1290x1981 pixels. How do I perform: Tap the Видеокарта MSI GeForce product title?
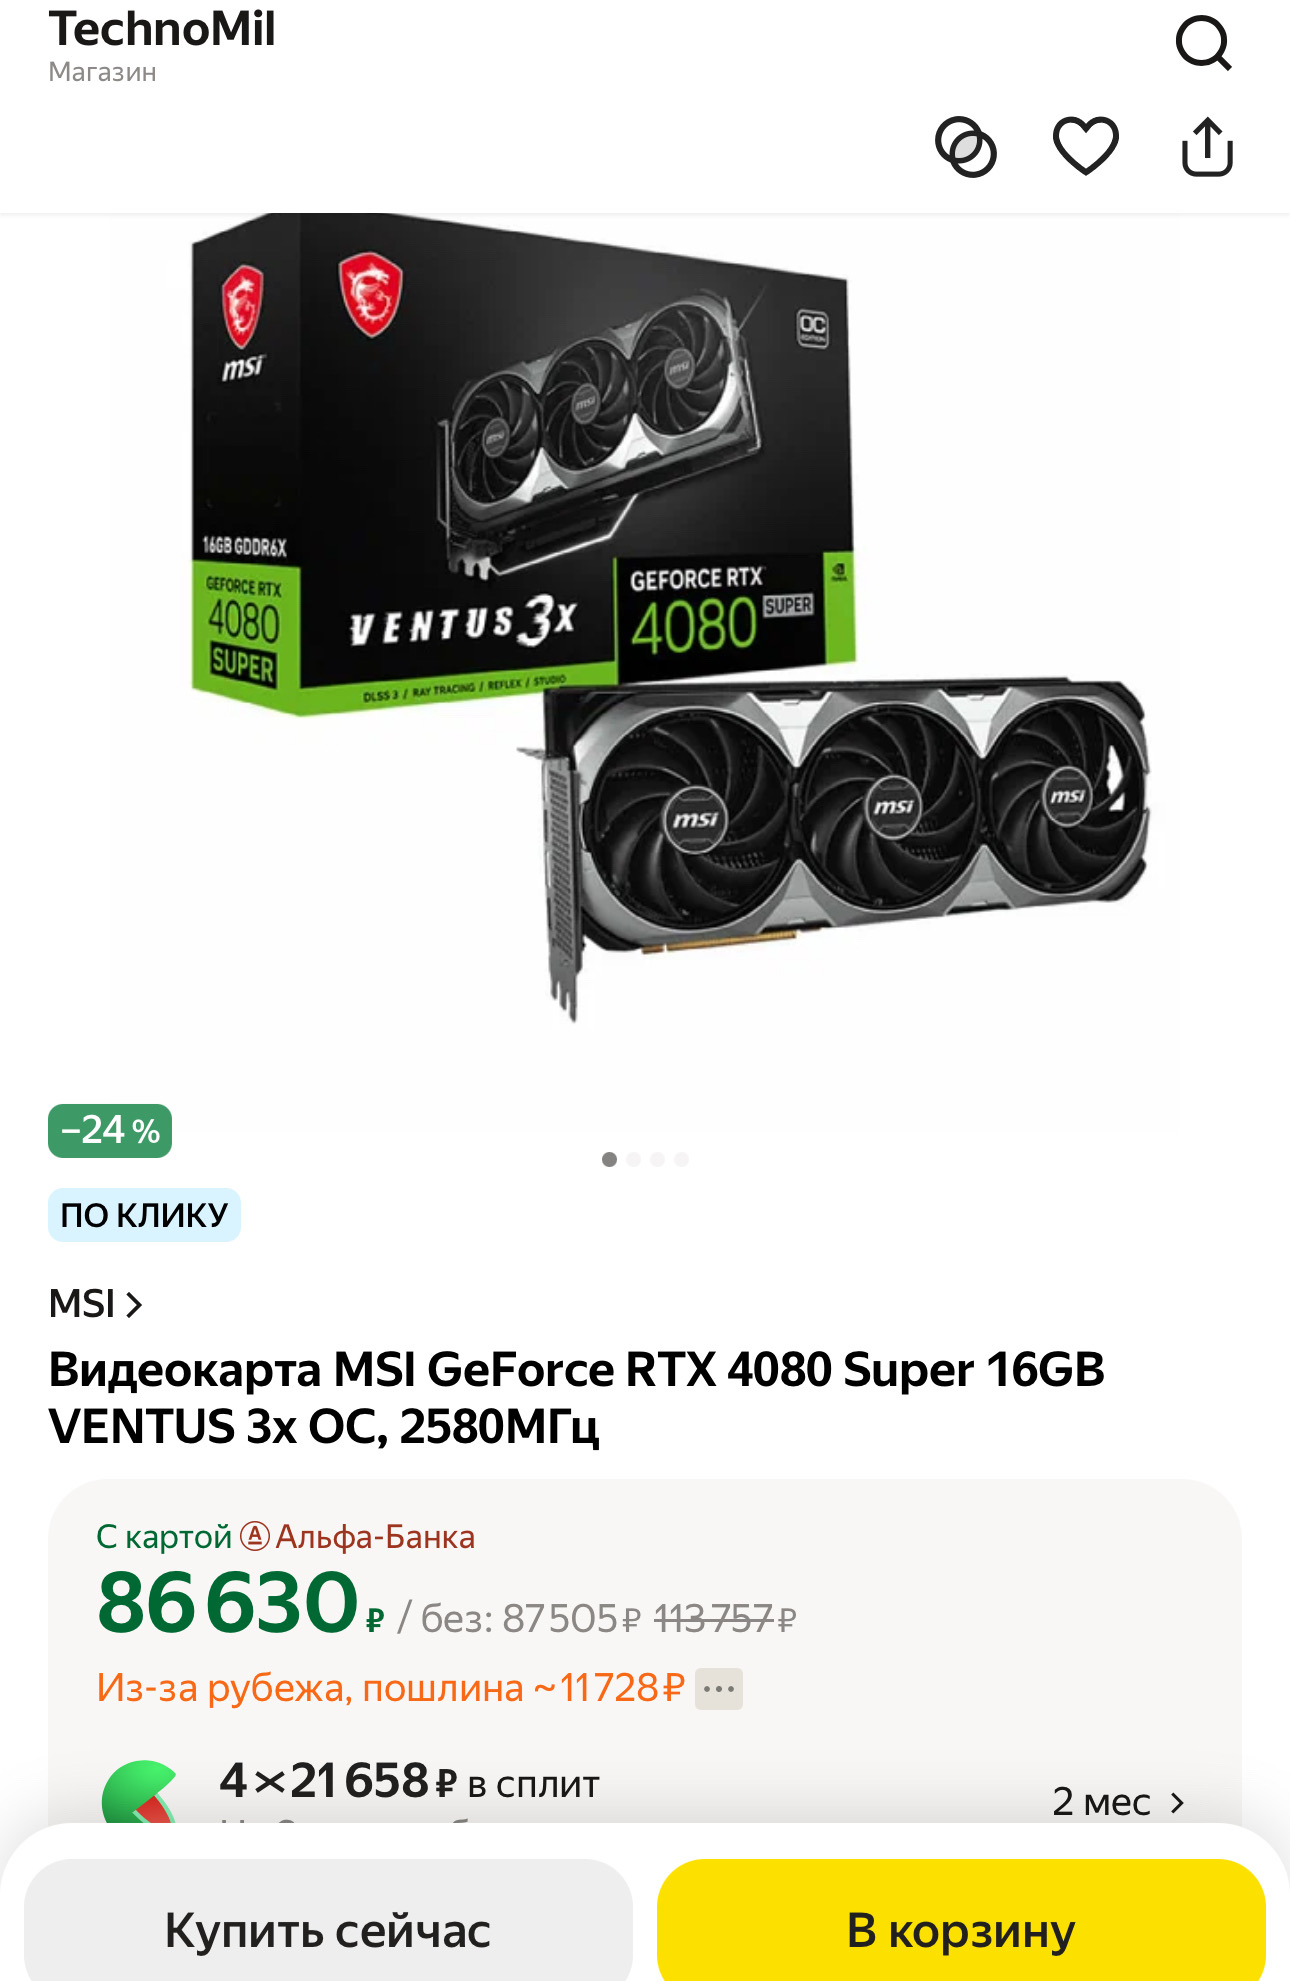tap(577, 1398)
